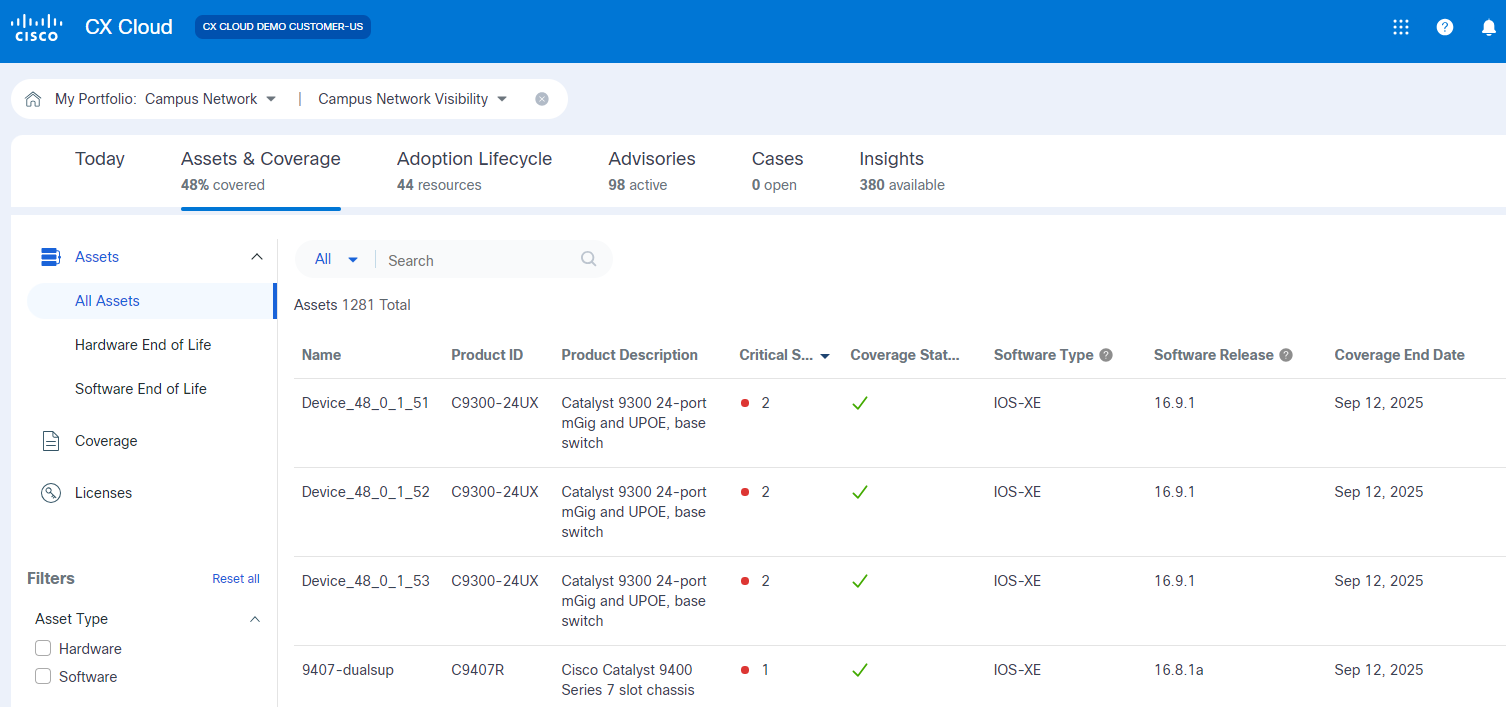The height and width of the screenshot is (707, 1506).
Task: Open the Advisories tab
Action: click(x=652, y=170)
